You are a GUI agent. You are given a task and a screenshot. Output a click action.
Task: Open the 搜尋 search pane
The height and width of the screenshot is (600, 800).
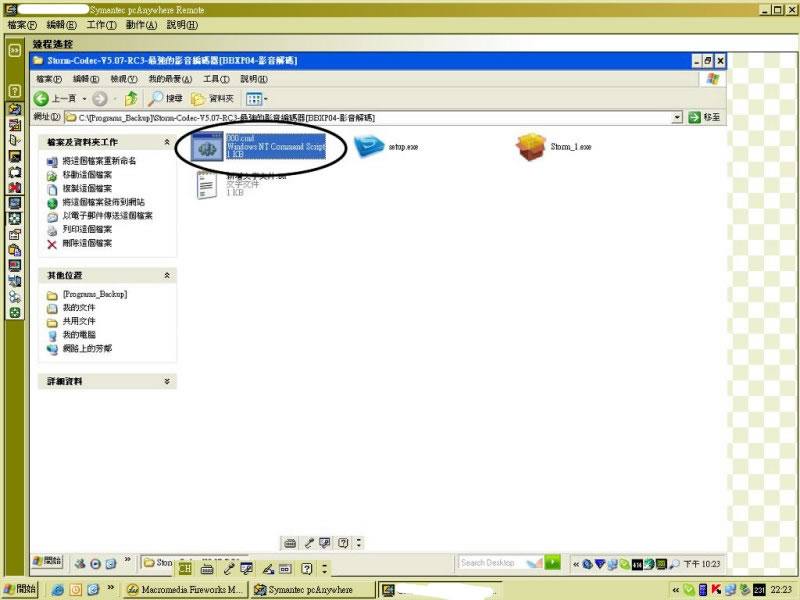[165, 98]
